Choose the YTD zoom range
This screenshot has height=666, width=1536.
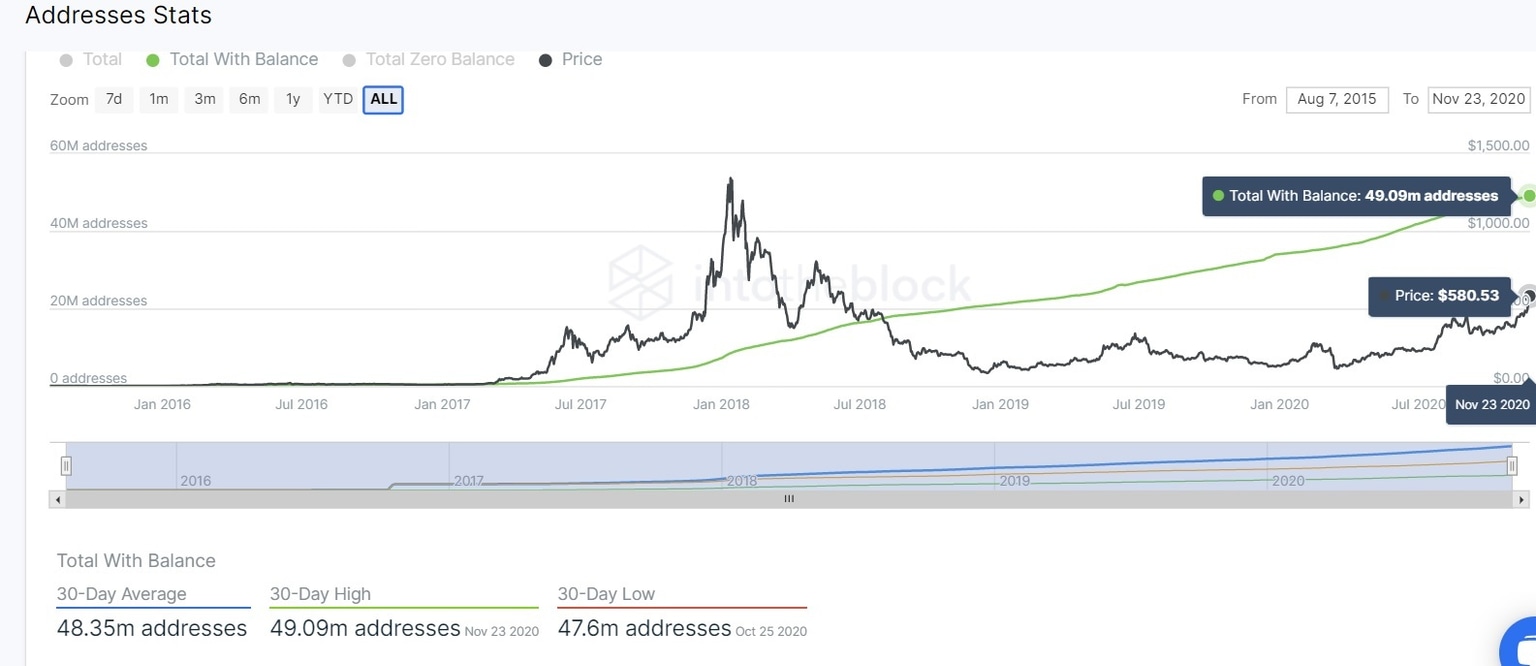338,99
